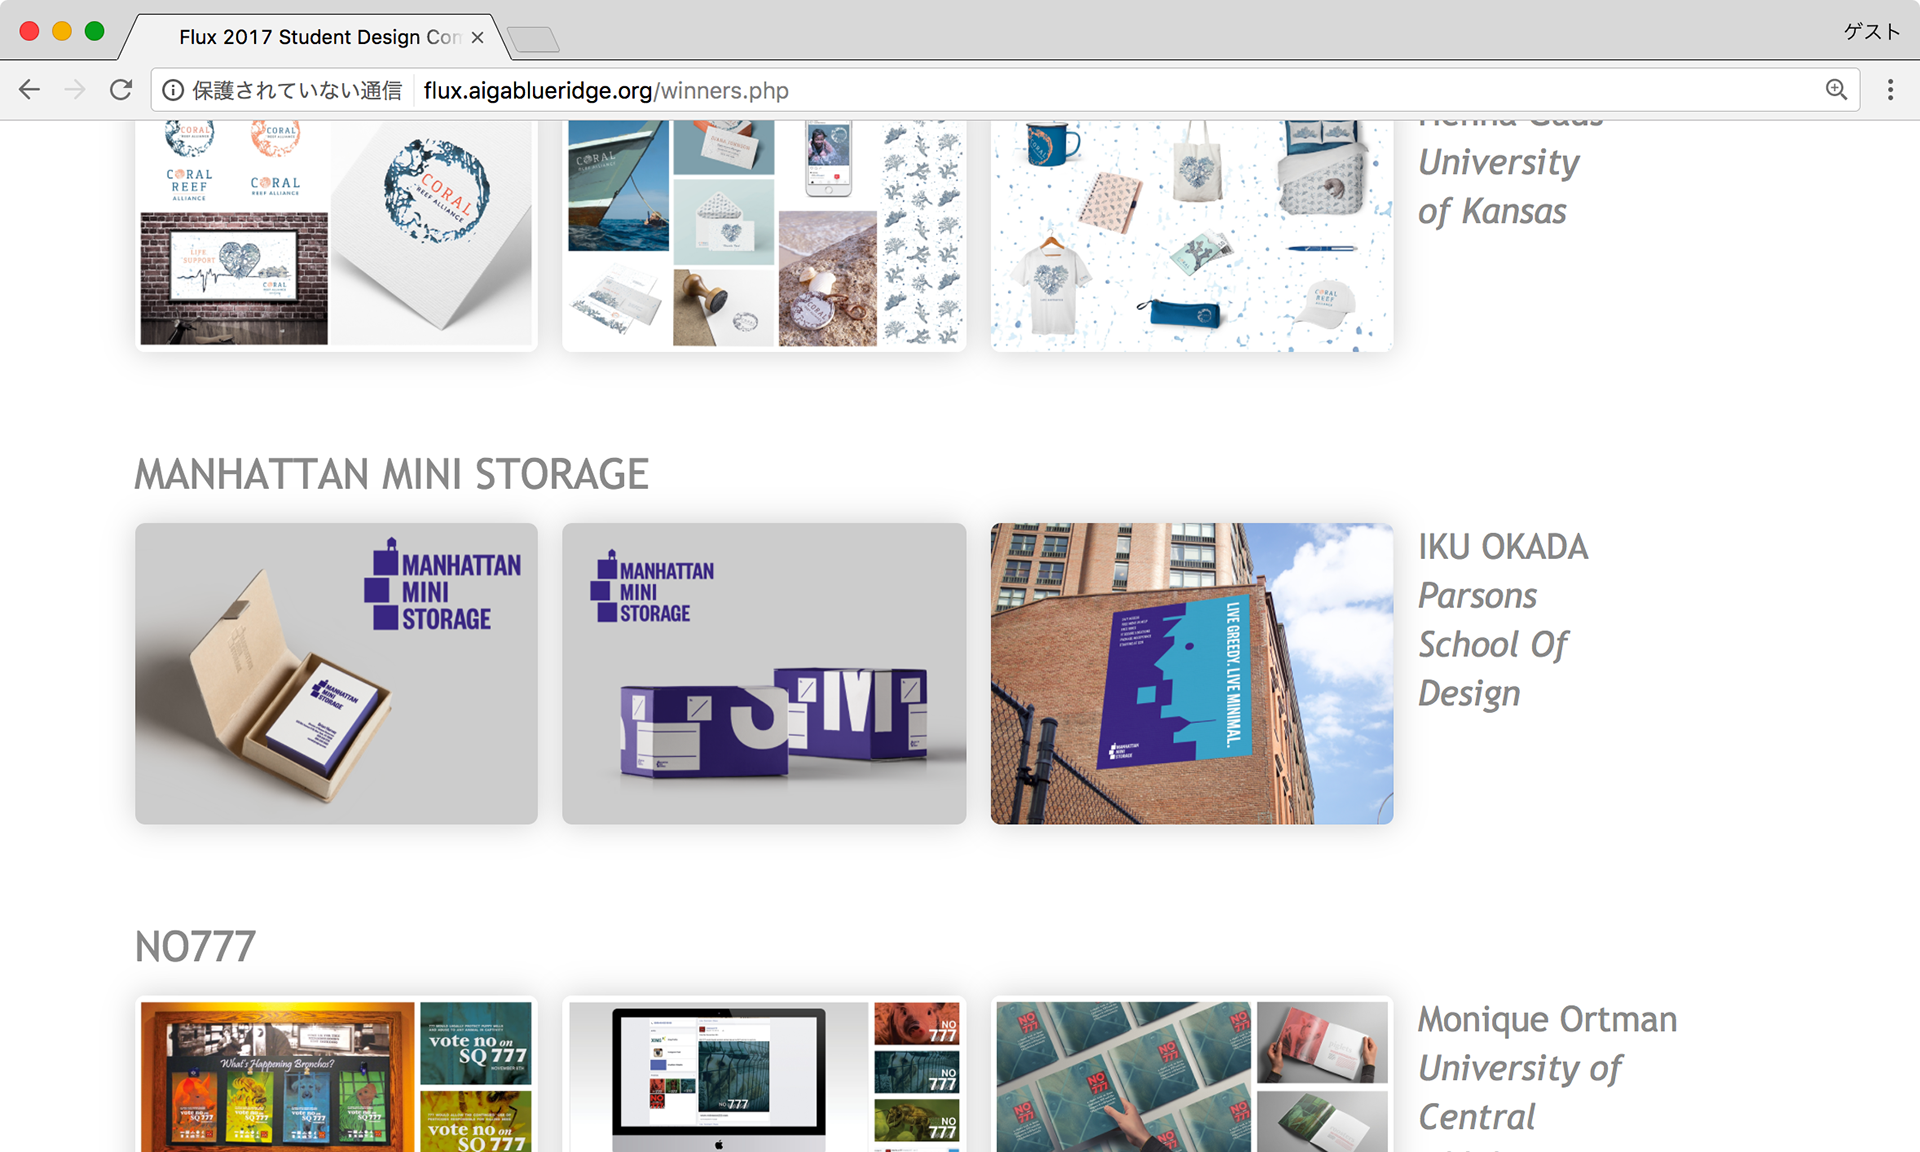Image resolution: width=1920 pixels, height=1152 pixels.
Task: Click the ゲスト guest profile label
Action: 1872,31
